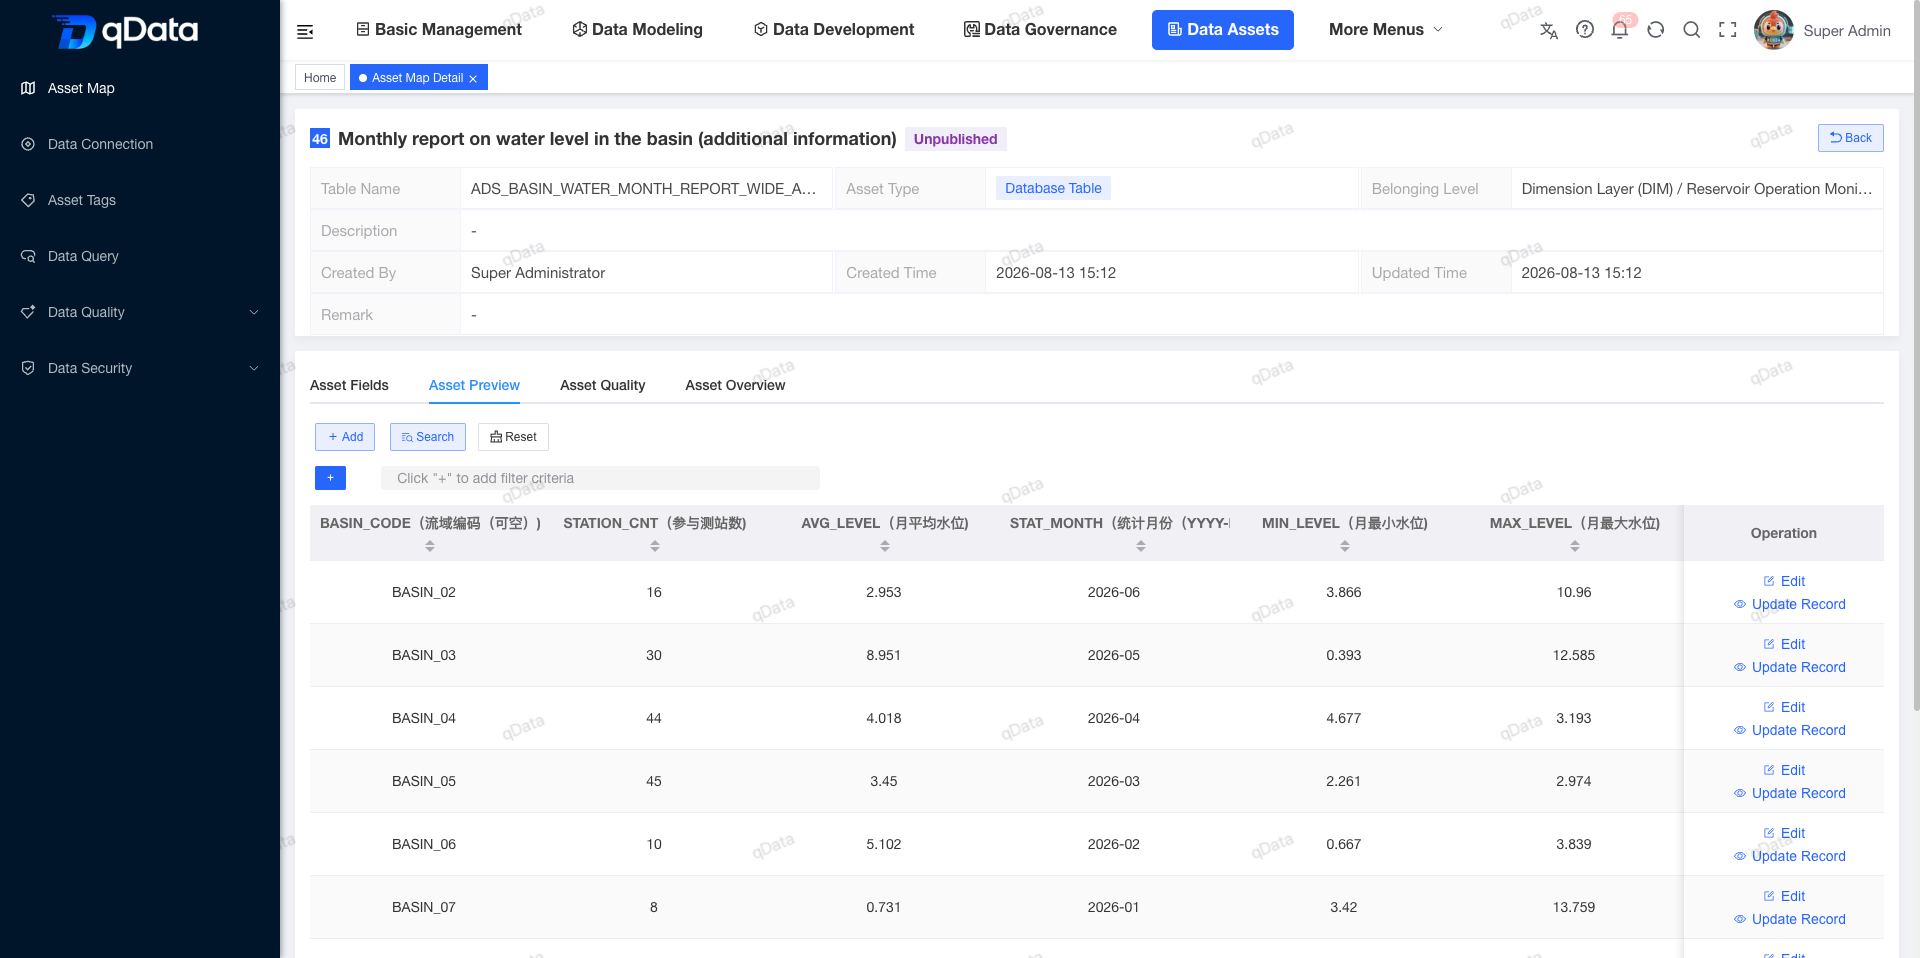This screenshot has width=1920, height=958.
Task: Edit the BASIN_03 row
Action: pyautogui.click(x=1784, y=644)
